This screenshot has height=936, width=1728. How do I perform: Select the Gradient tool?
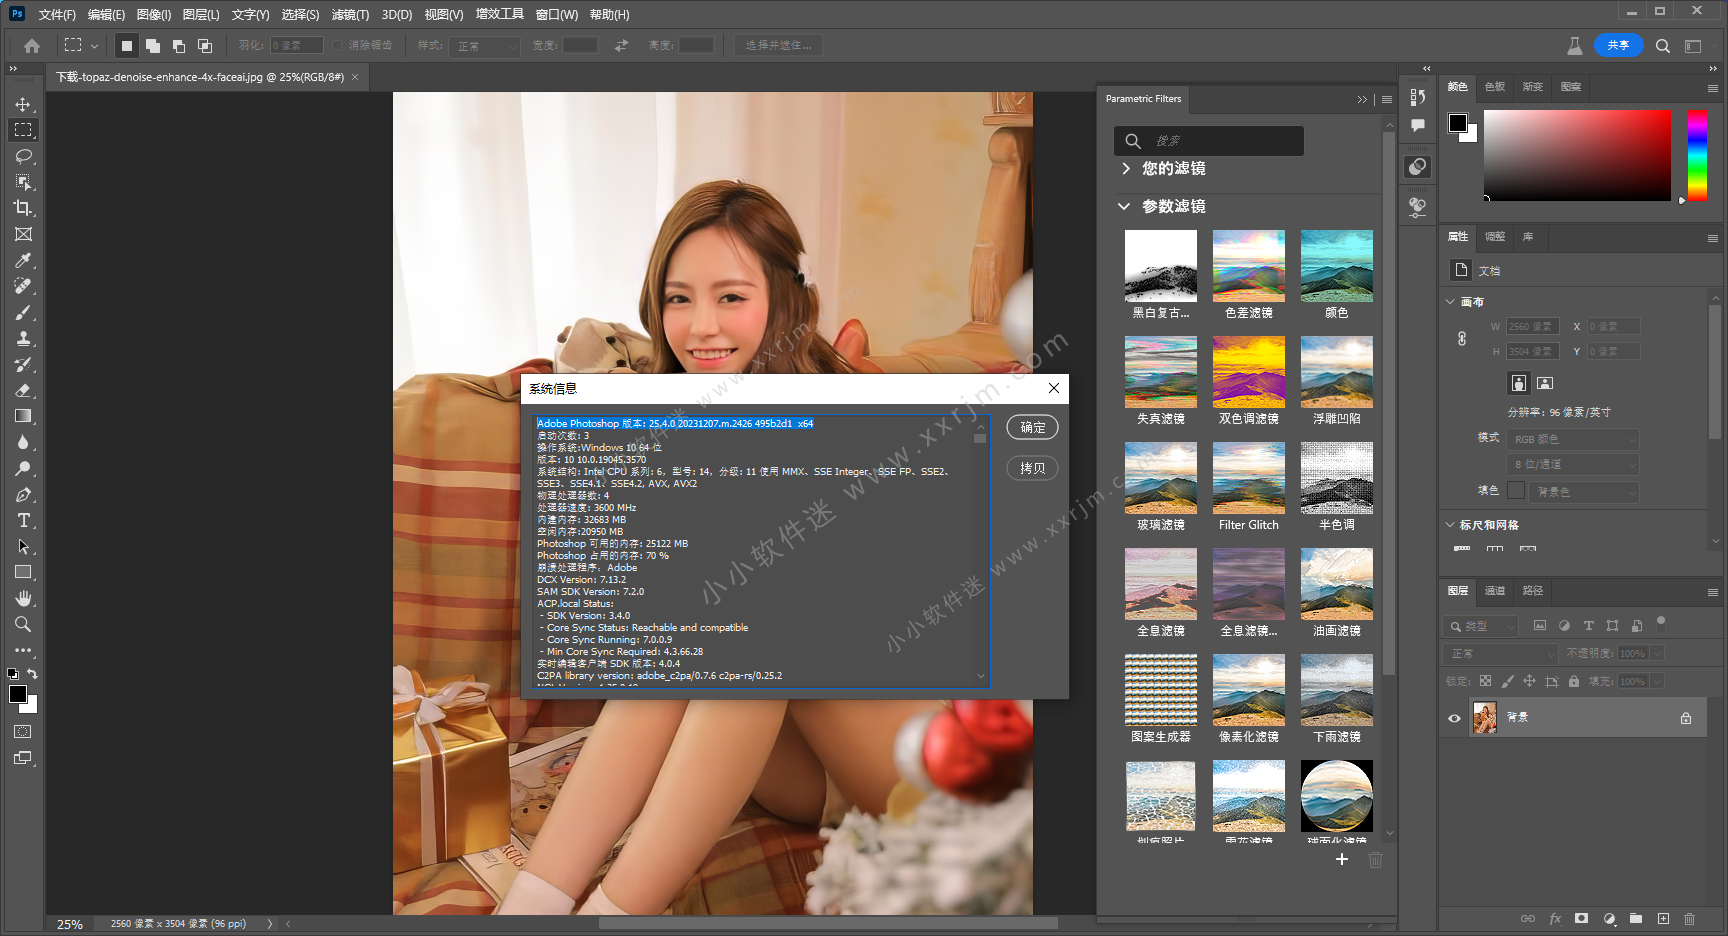tap(23, 416)
